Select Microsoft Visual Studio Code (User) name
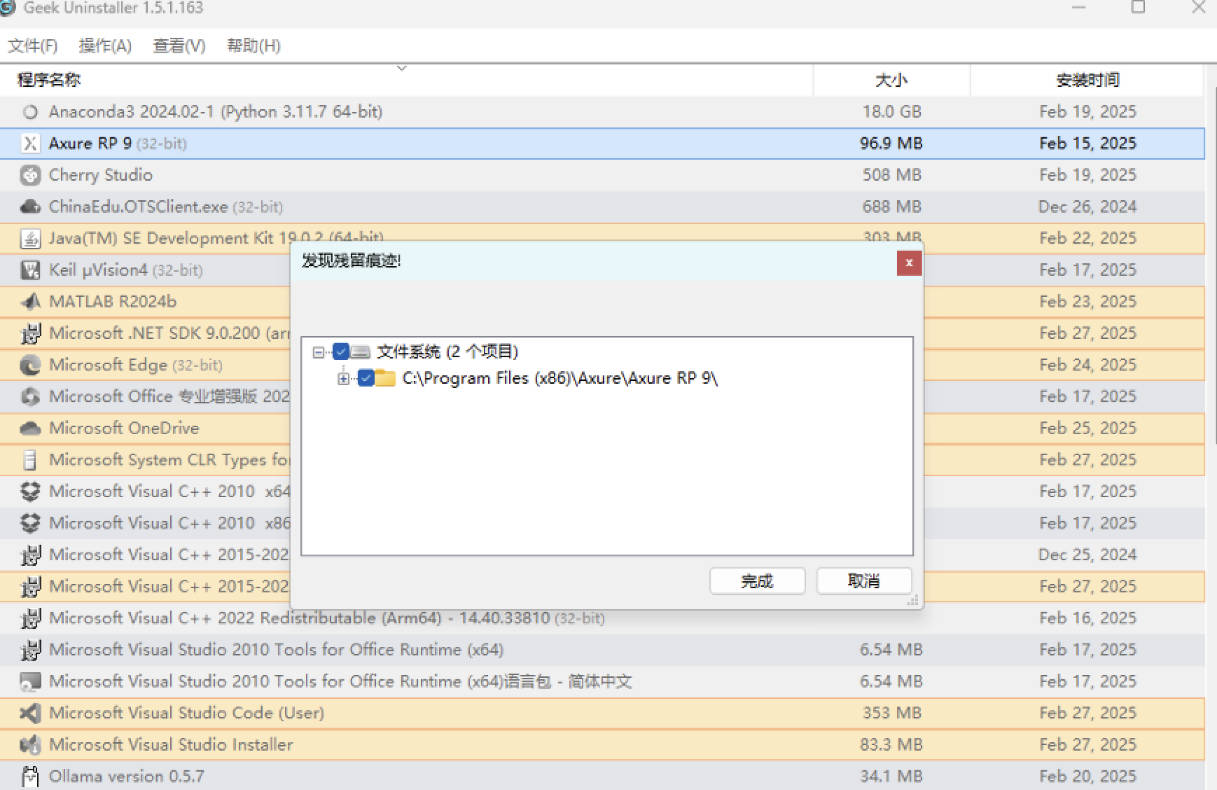 pyautogui.click(x=186, y=714)
